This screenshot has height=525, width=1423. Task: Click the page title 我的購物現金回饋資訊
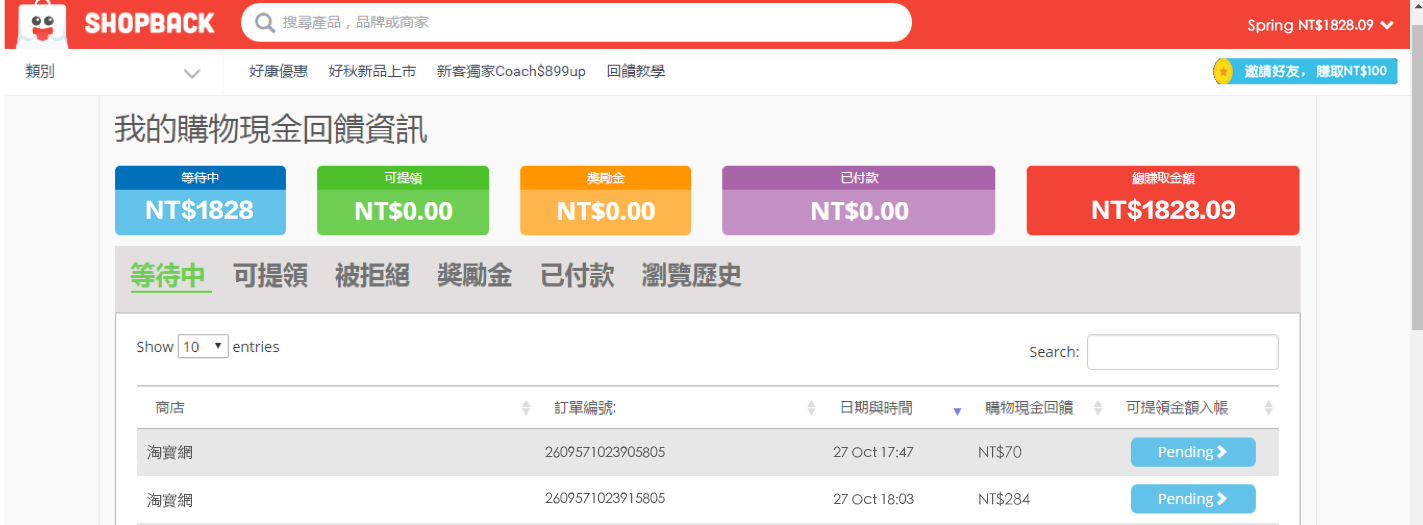(x=271, y=129)
